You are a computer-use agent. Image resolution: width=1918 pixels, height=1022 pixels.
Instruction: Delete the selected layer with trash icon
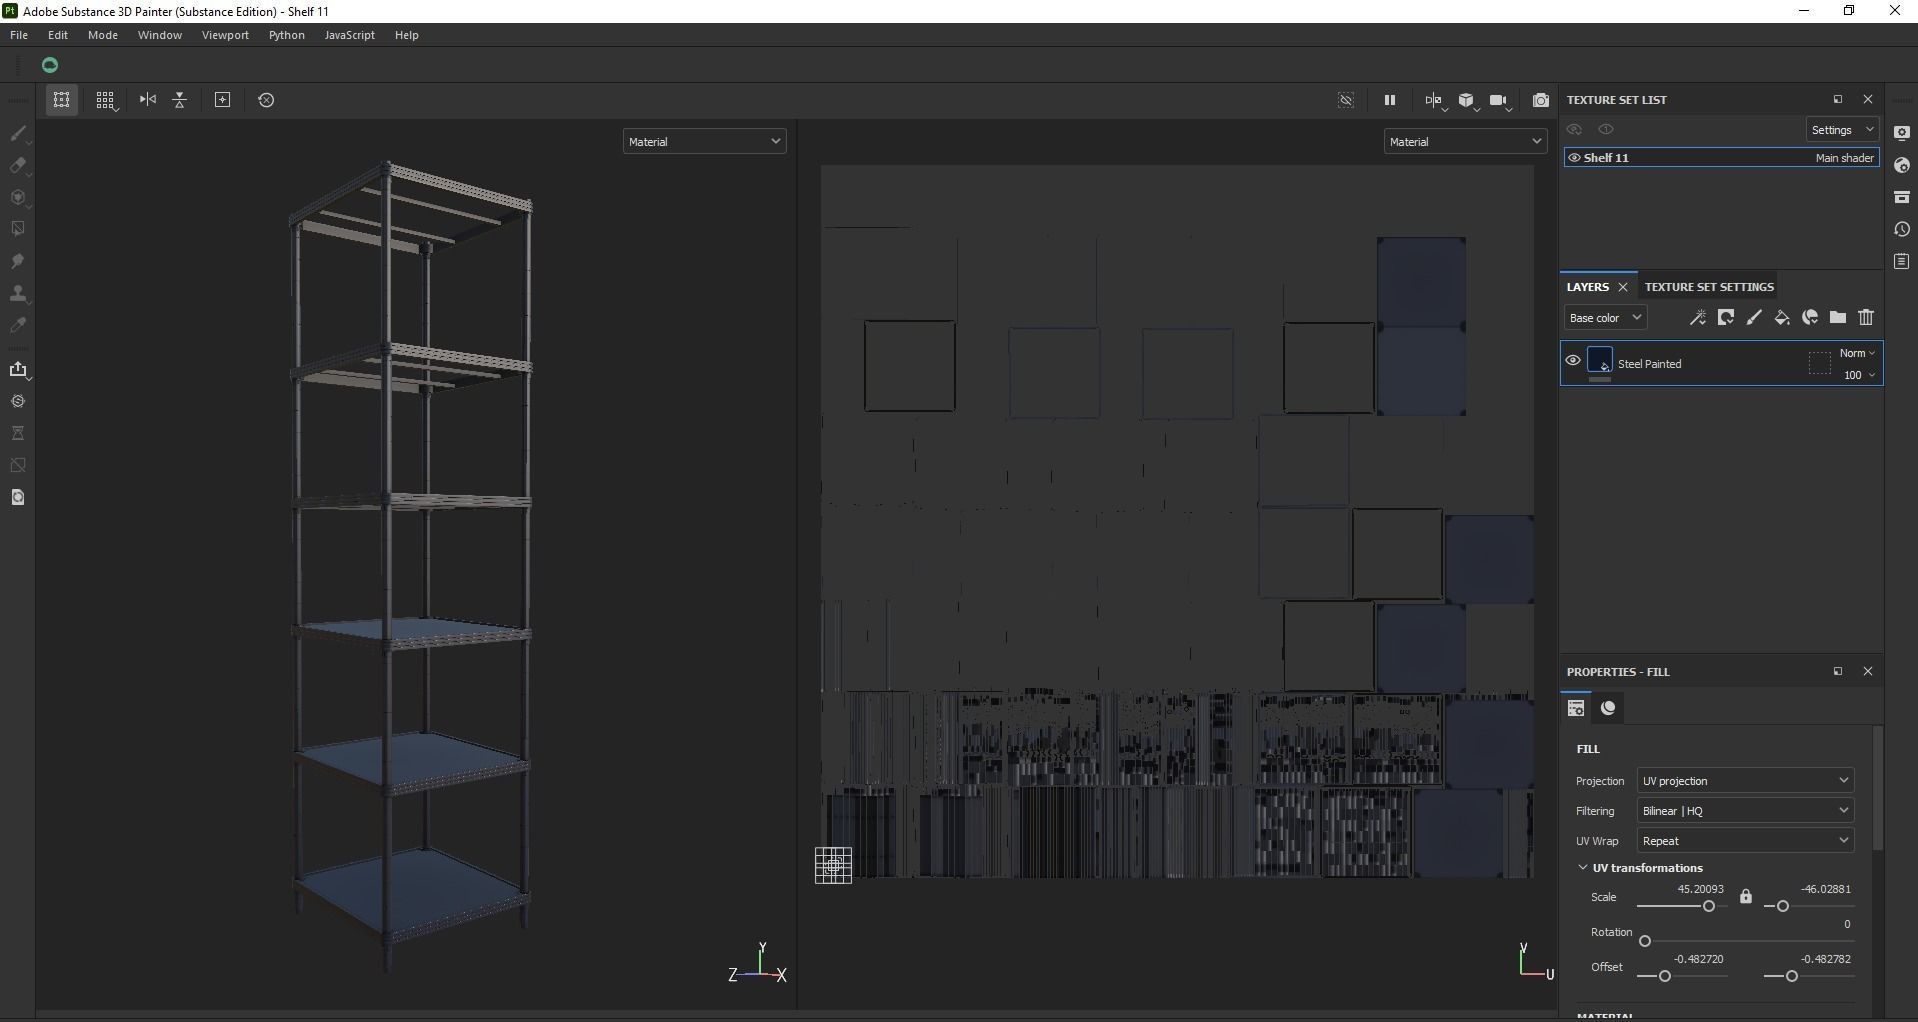(x=1865, y=317)
